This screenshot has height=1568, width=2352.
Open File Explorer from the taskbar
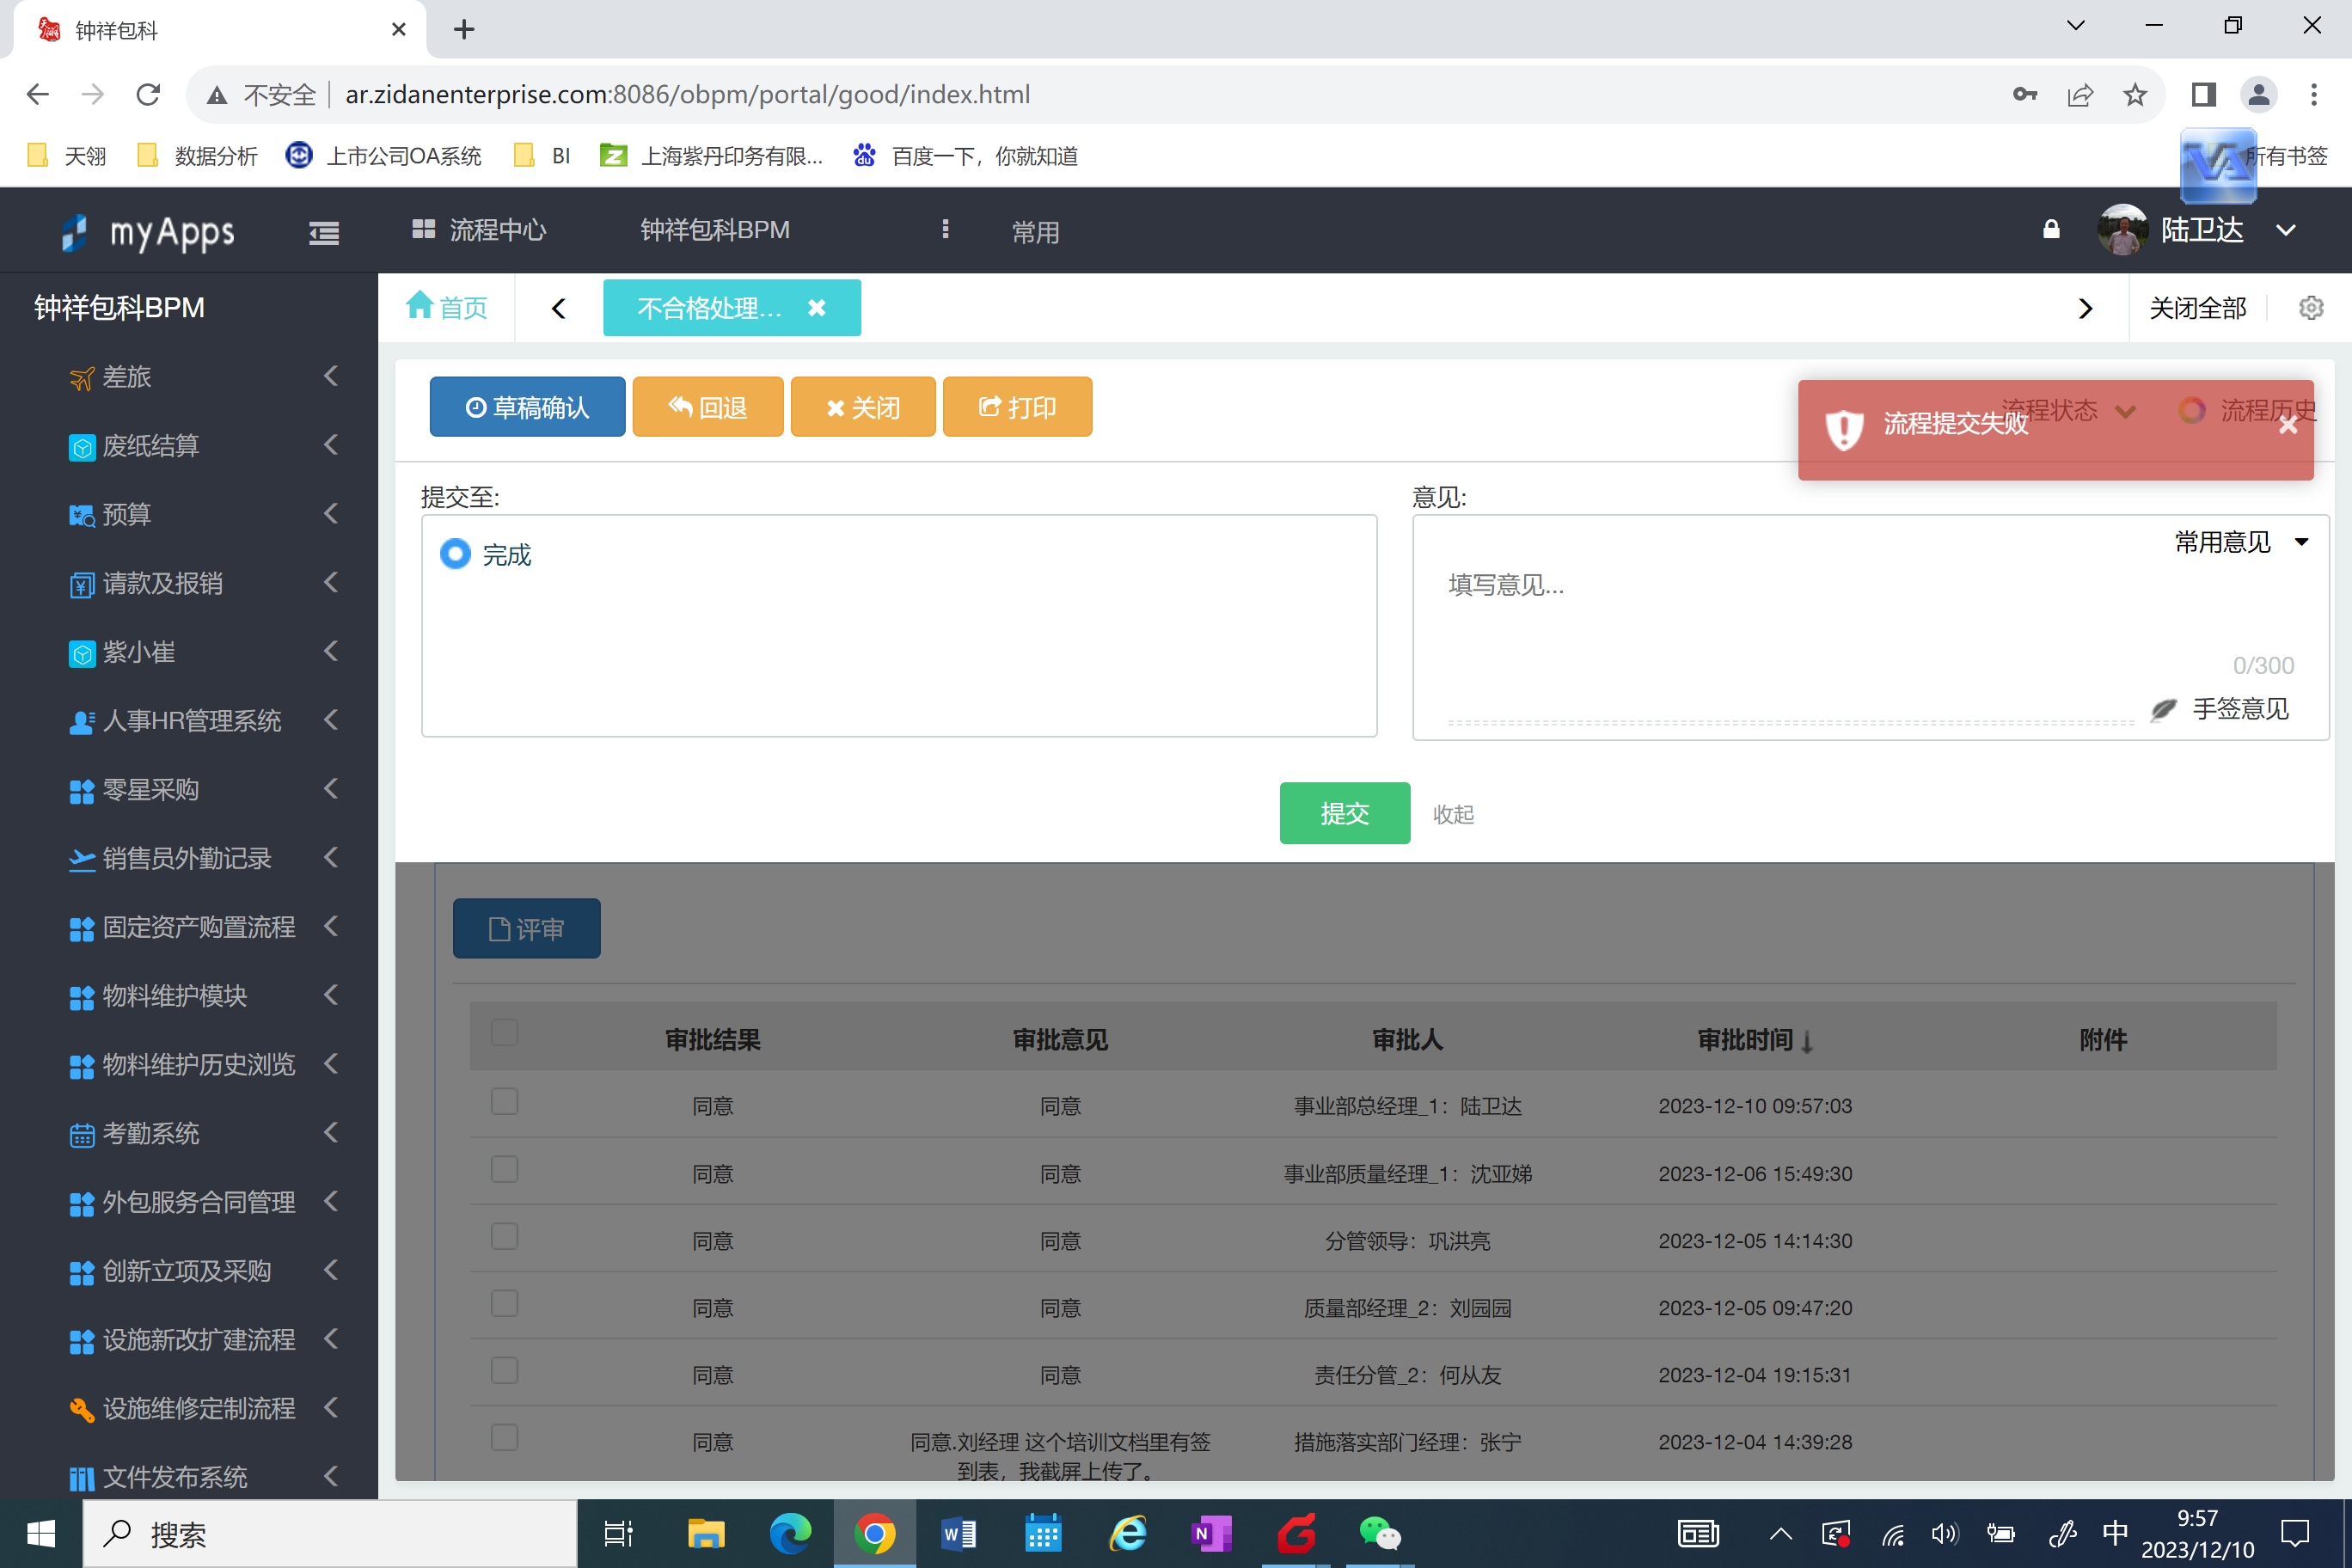706,1534
